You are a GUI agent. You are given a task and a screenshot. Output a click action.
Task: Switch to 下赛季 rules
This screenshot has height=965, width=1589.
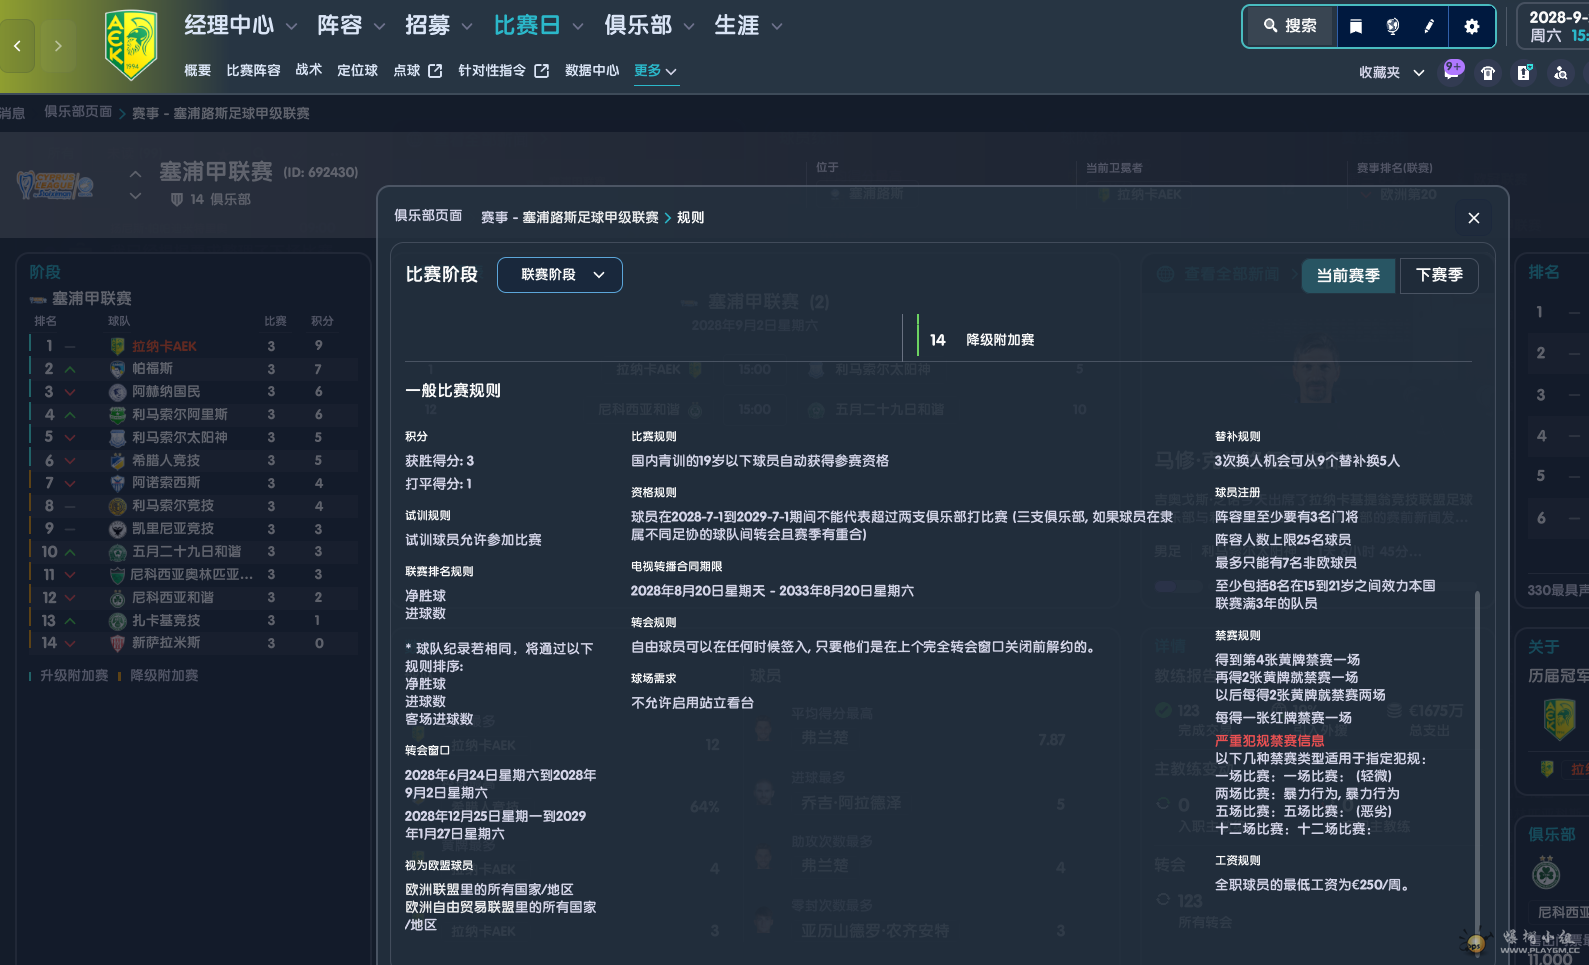1439,275
